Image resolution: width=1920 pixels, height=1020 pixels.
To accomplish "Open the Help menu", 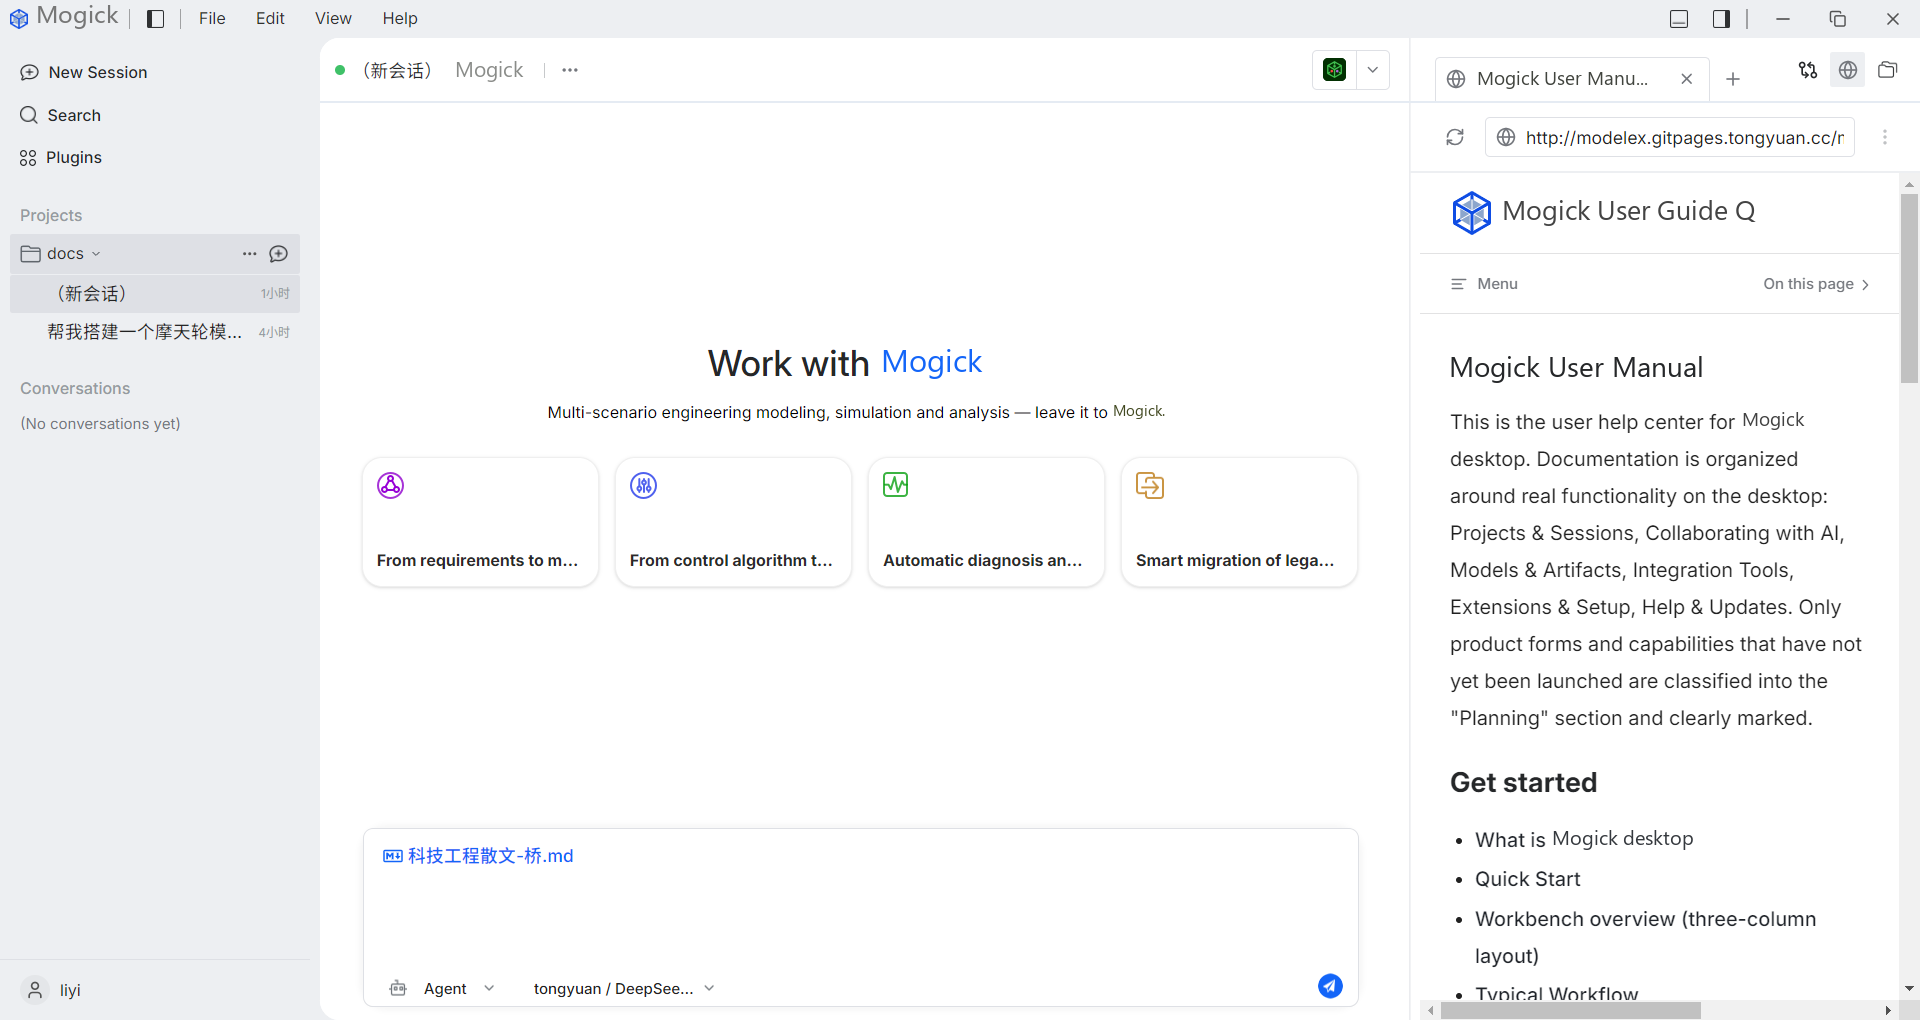I will (400, 18).
